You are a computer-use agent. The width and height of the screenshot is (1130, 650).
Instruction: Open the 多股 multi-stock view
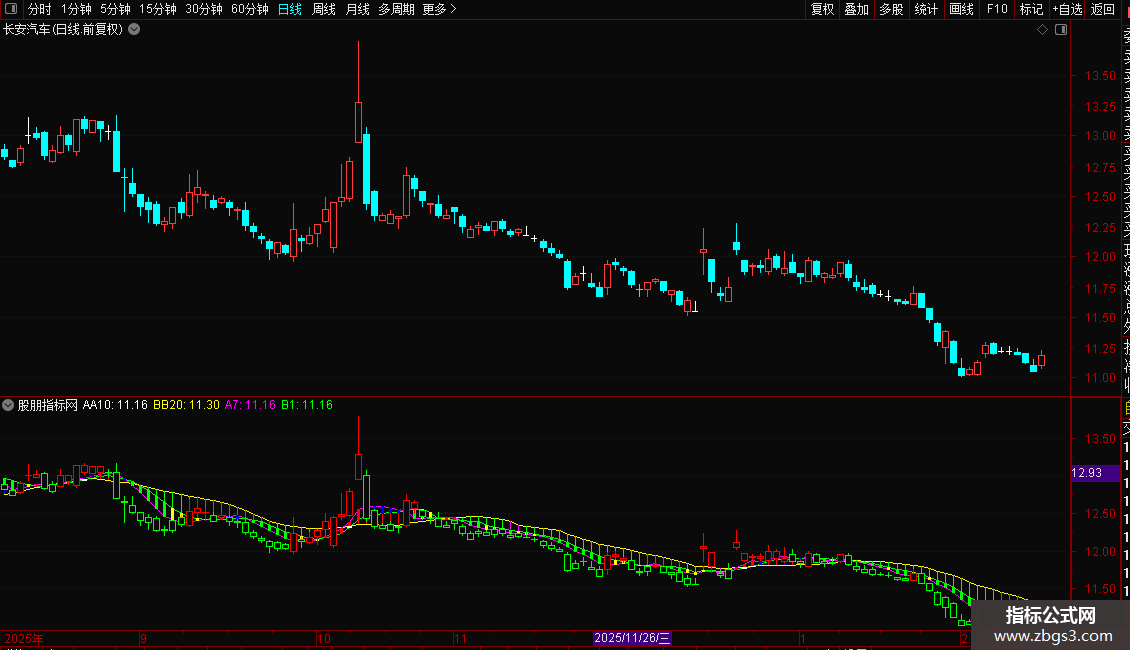[x=891, y=9]
